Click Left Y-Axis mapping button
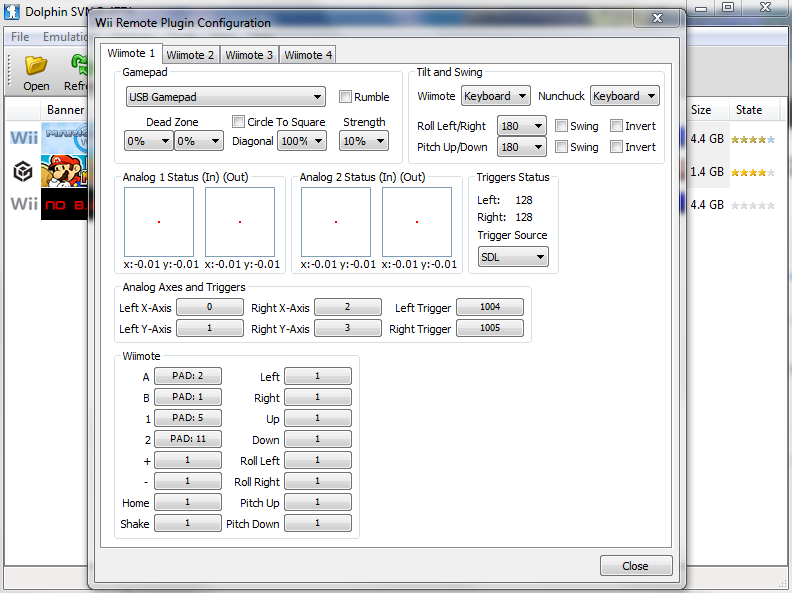This screenshot has width=792, height=593. (x=210, y=328)
